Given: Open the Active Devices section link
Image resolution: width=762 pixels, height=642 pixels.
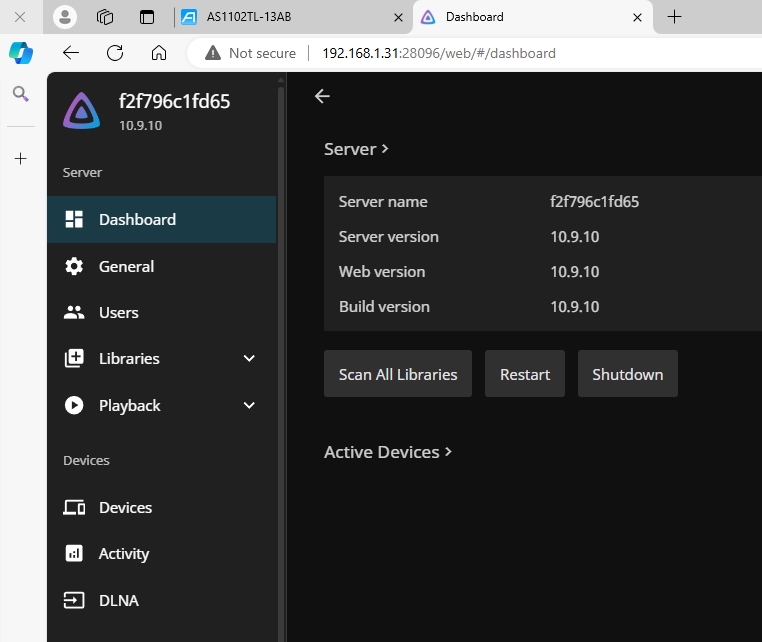Looking at the screenshot, I should (388, 452).
